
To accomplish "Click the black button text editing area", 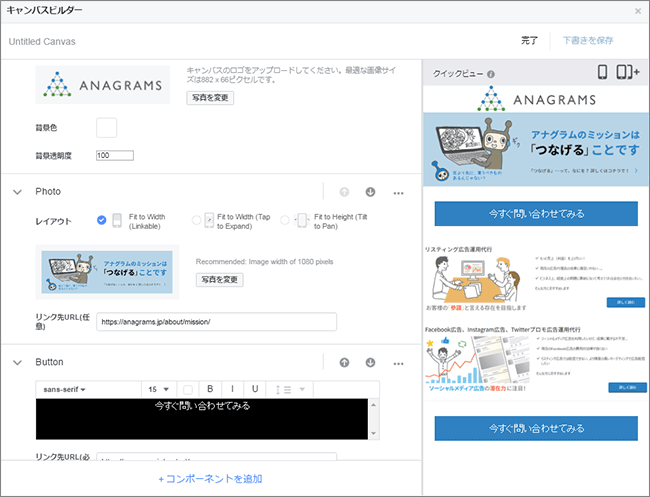I will pyautogui.click(x=201, y=419).
